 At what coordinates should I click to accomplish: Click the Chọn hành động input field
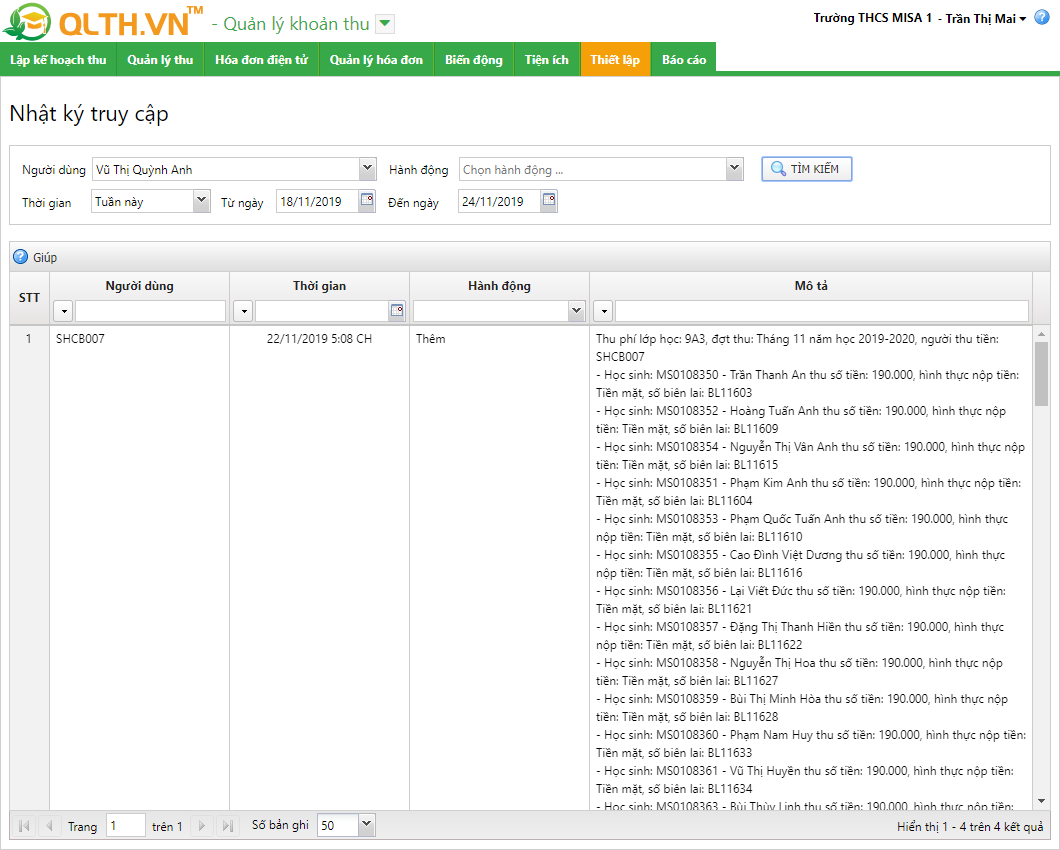(593, 169)
